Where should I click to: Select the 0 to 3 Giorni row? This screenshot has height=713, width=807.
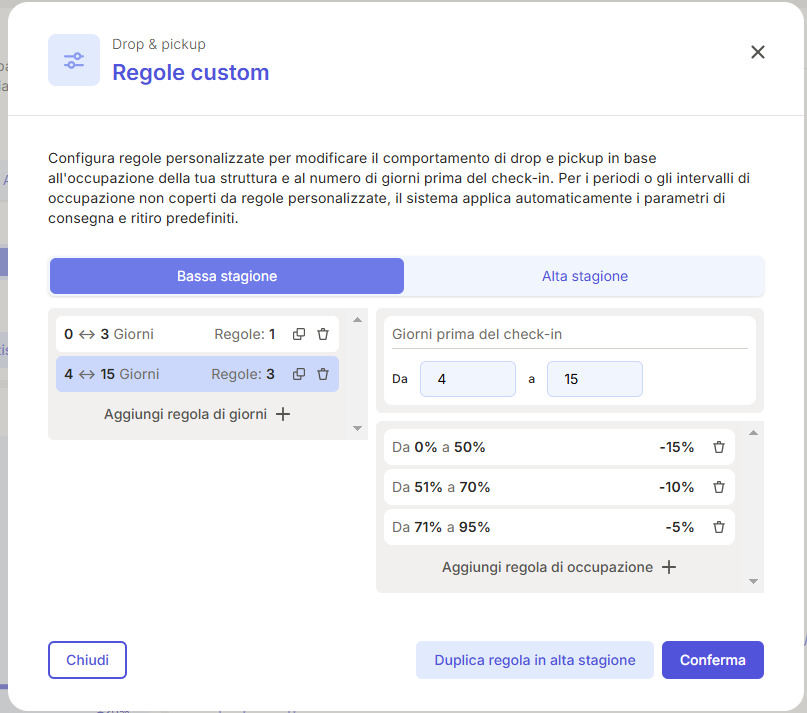pos(197,334)
